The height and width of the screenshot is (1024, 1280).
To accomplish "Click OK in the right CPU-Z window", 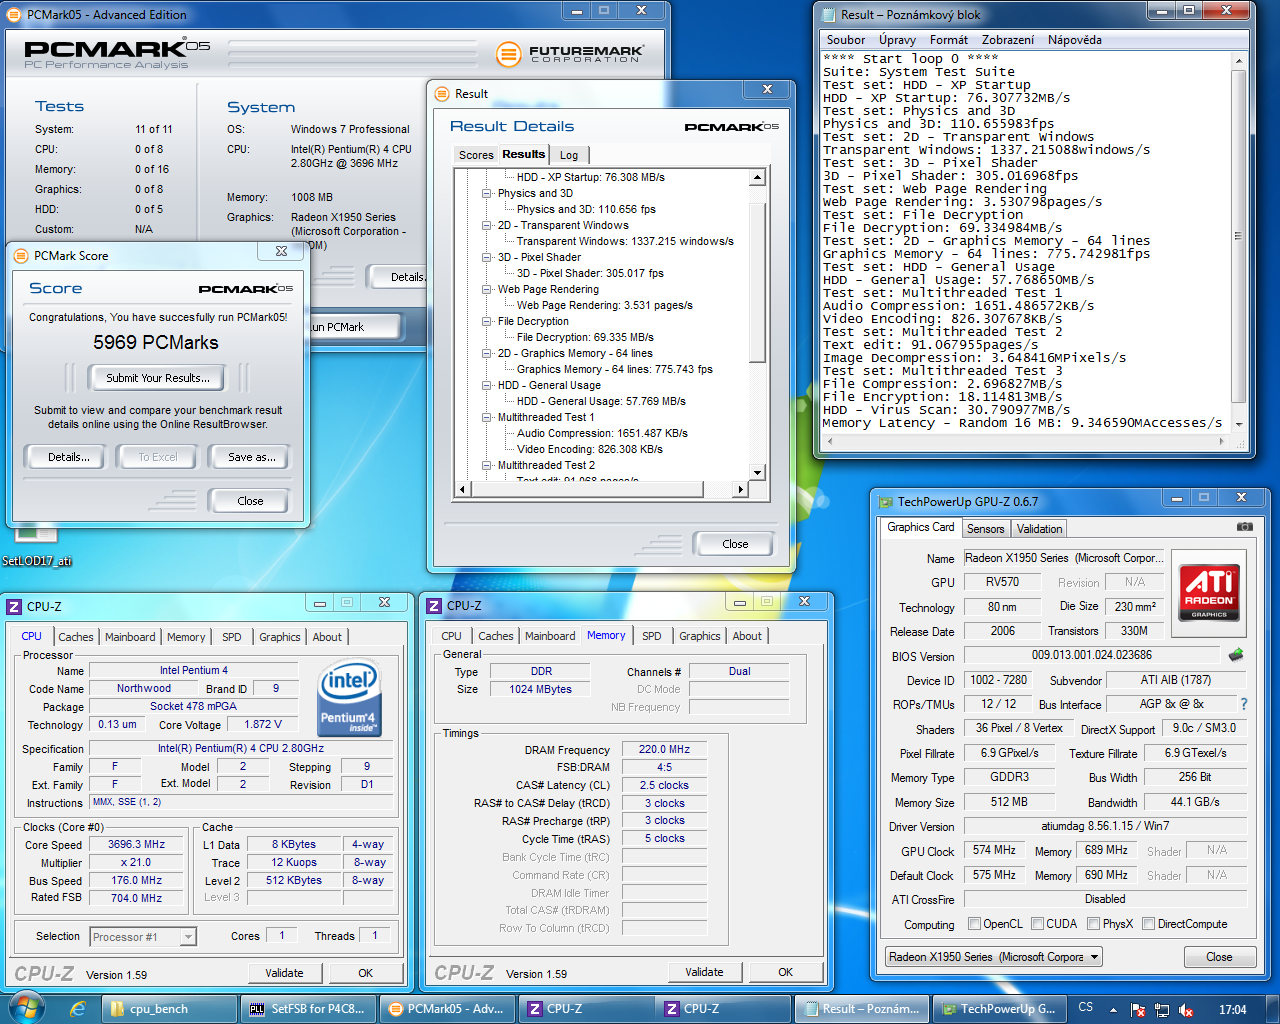I will coord(785,972).
